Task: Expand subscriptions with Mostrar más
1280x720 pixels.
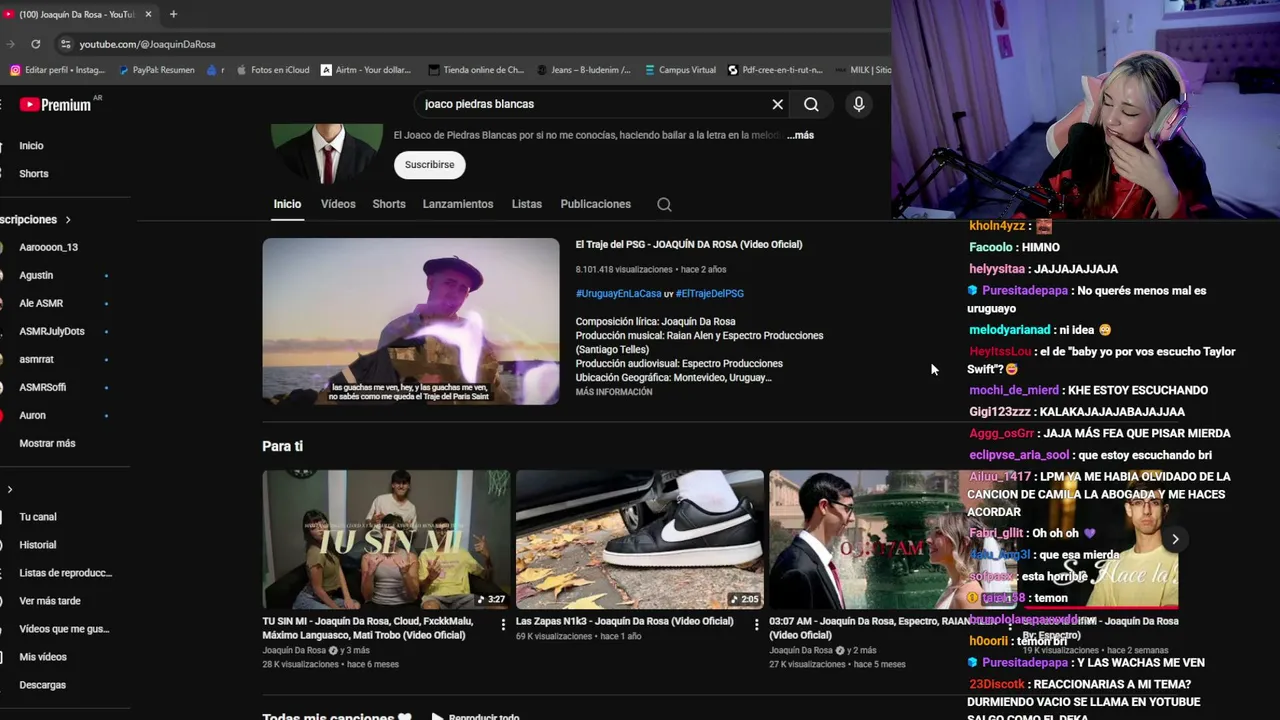Action: click(x=47, y=443)
